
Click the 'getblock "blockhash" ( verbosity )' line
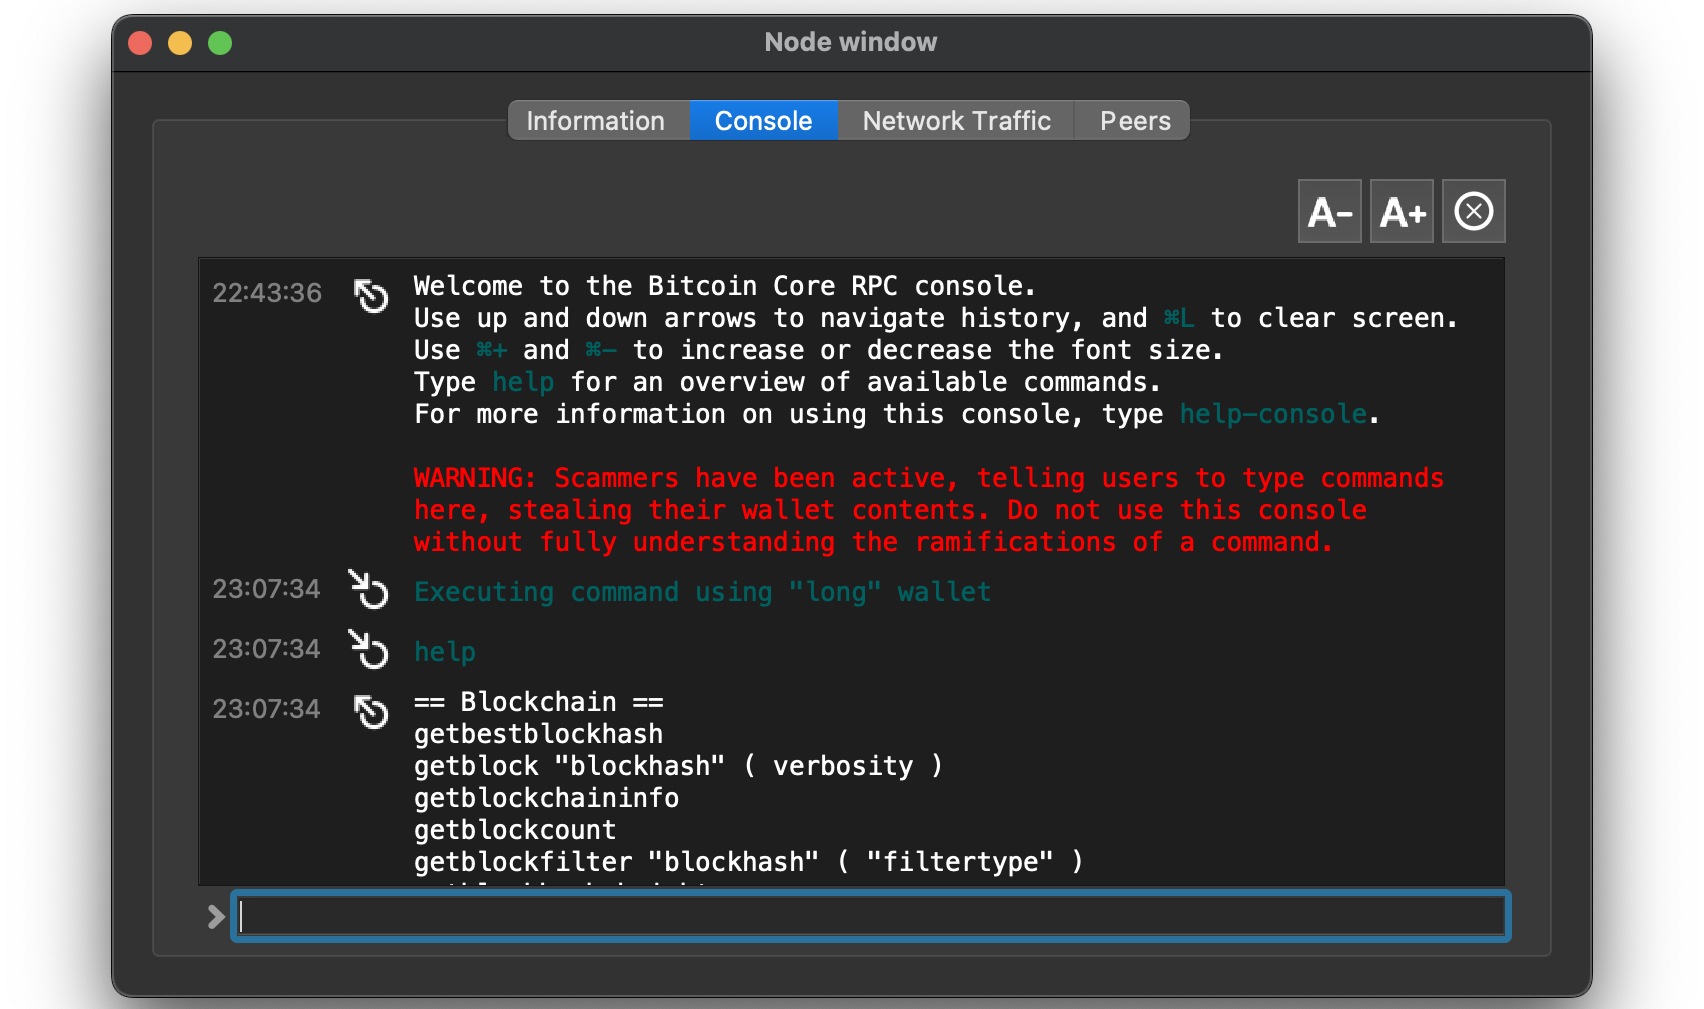[678, 766]
